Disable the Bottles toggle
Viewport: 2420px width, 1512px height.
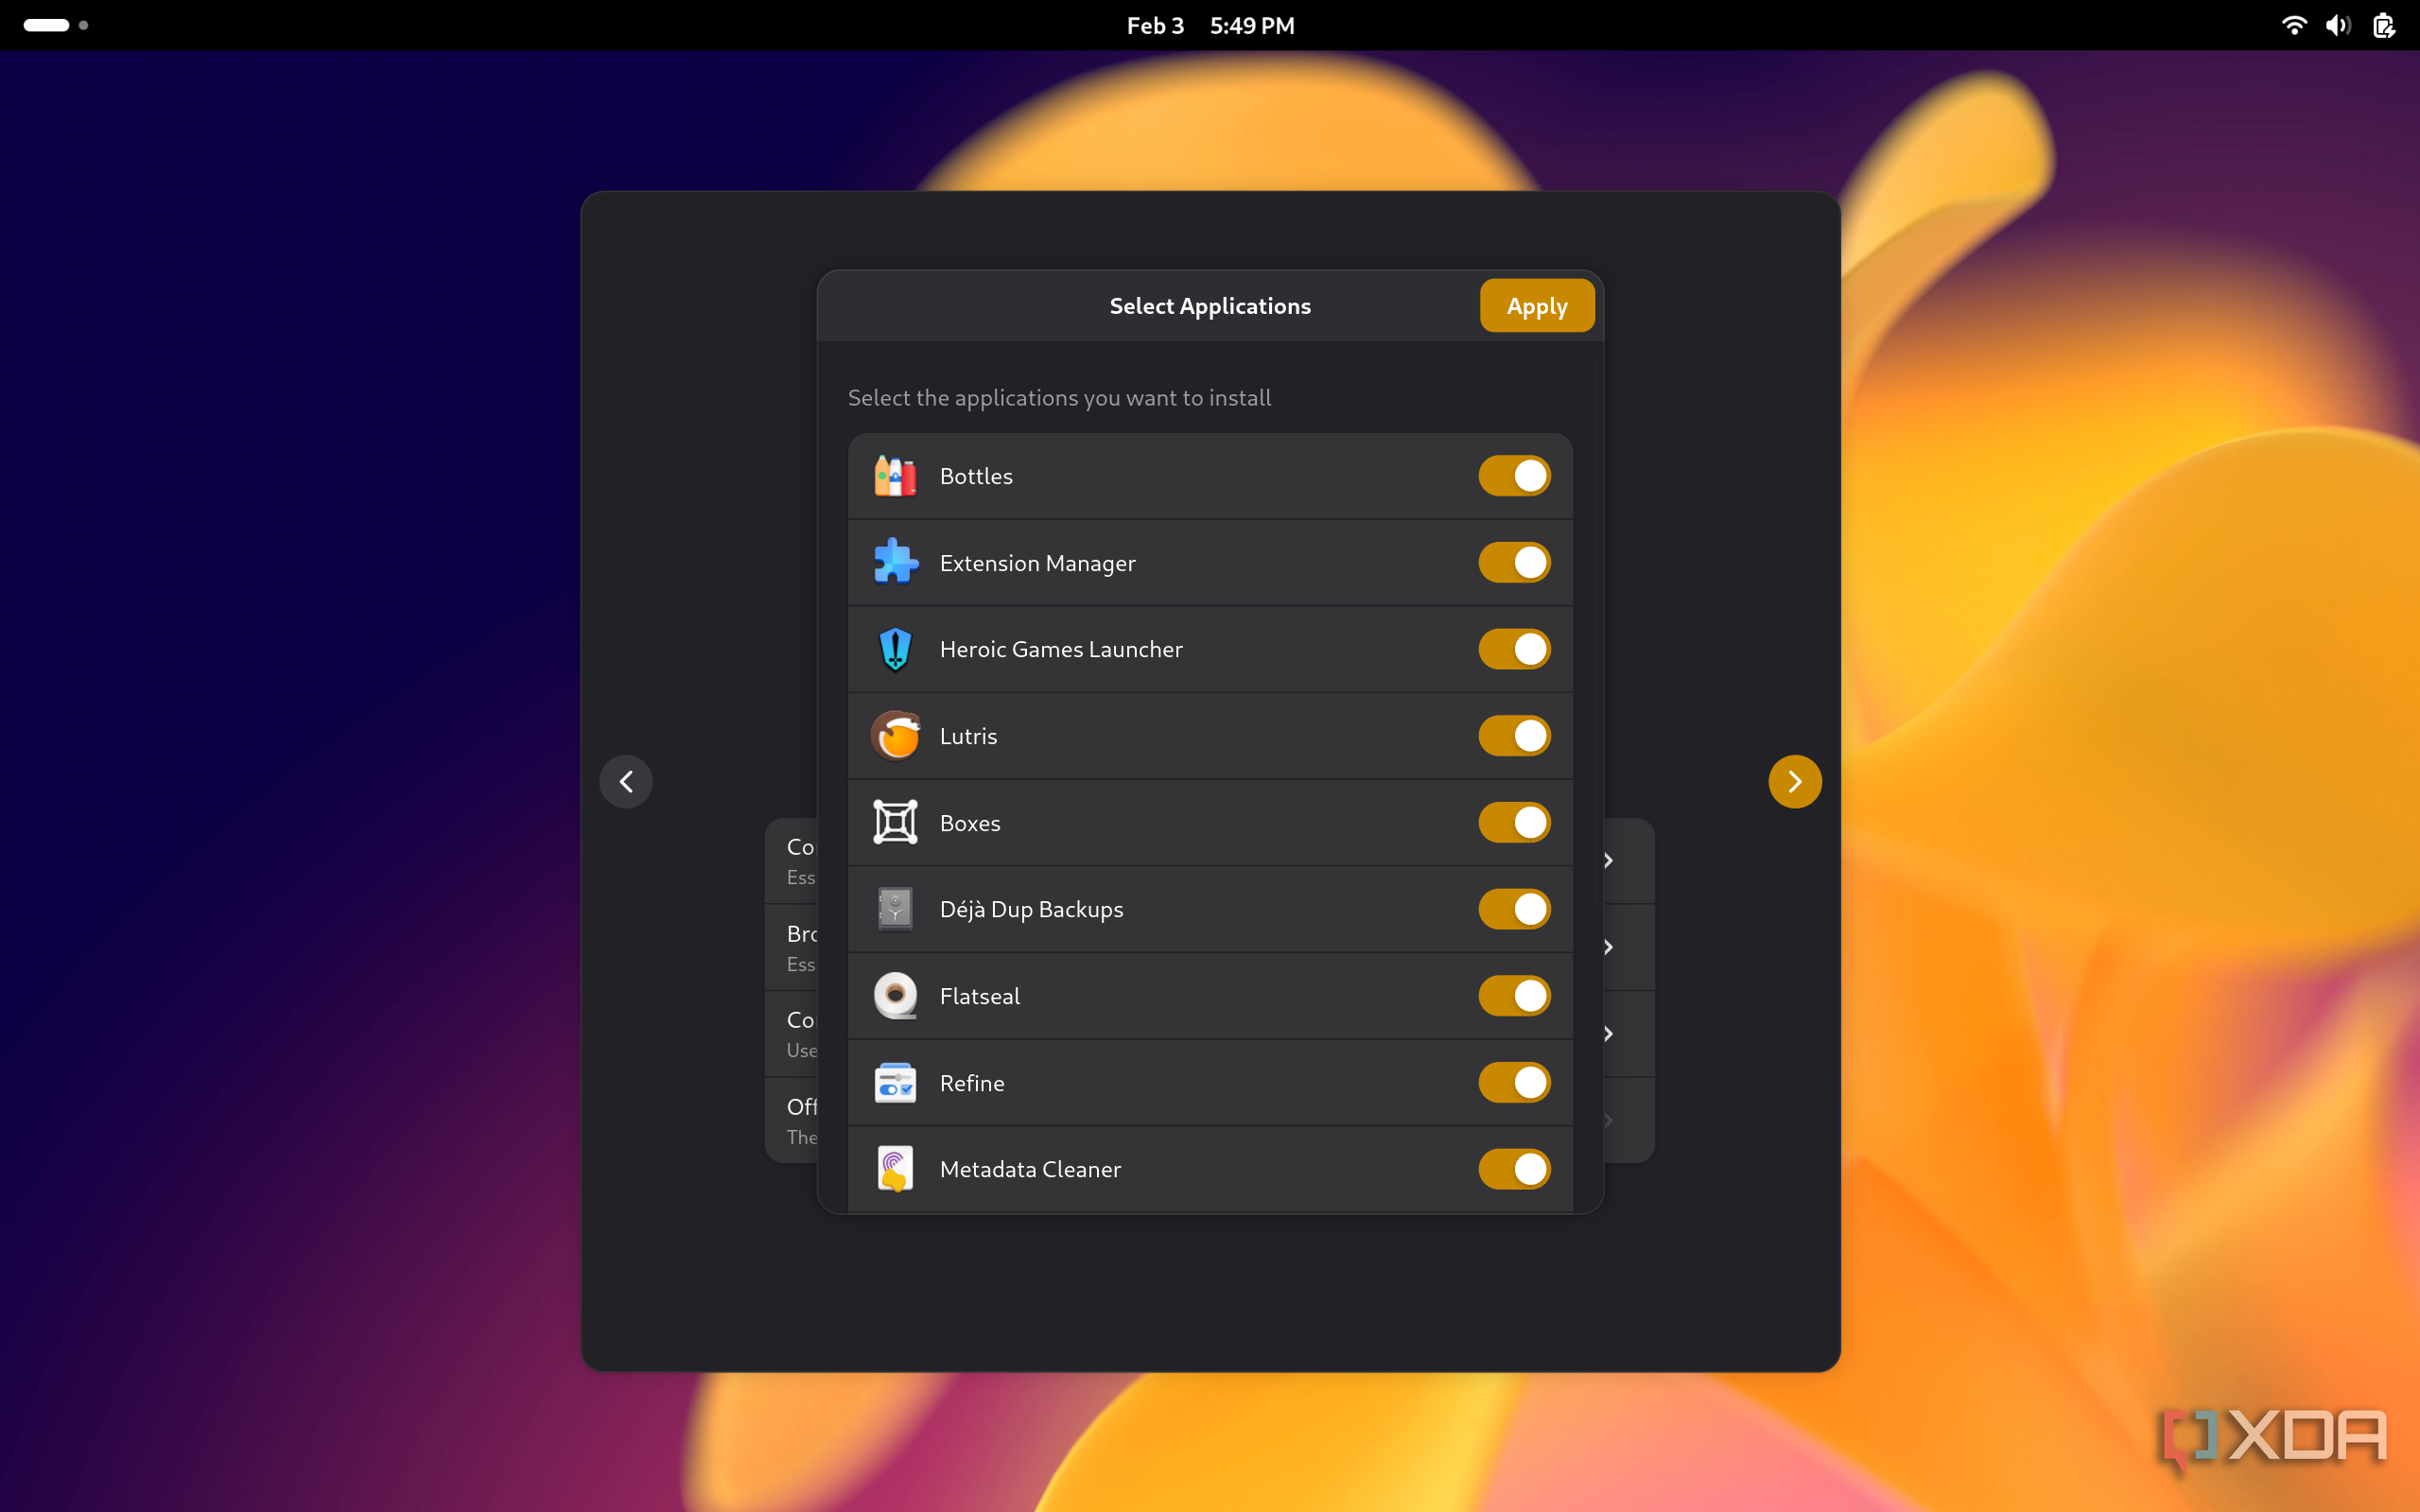pos(1514,476)
